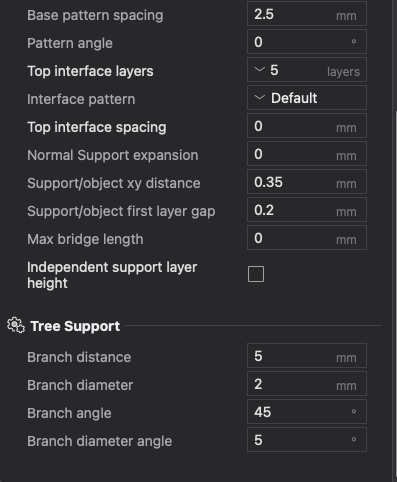
Task: Select the Pattern angle value field
Action: point(307,42)
